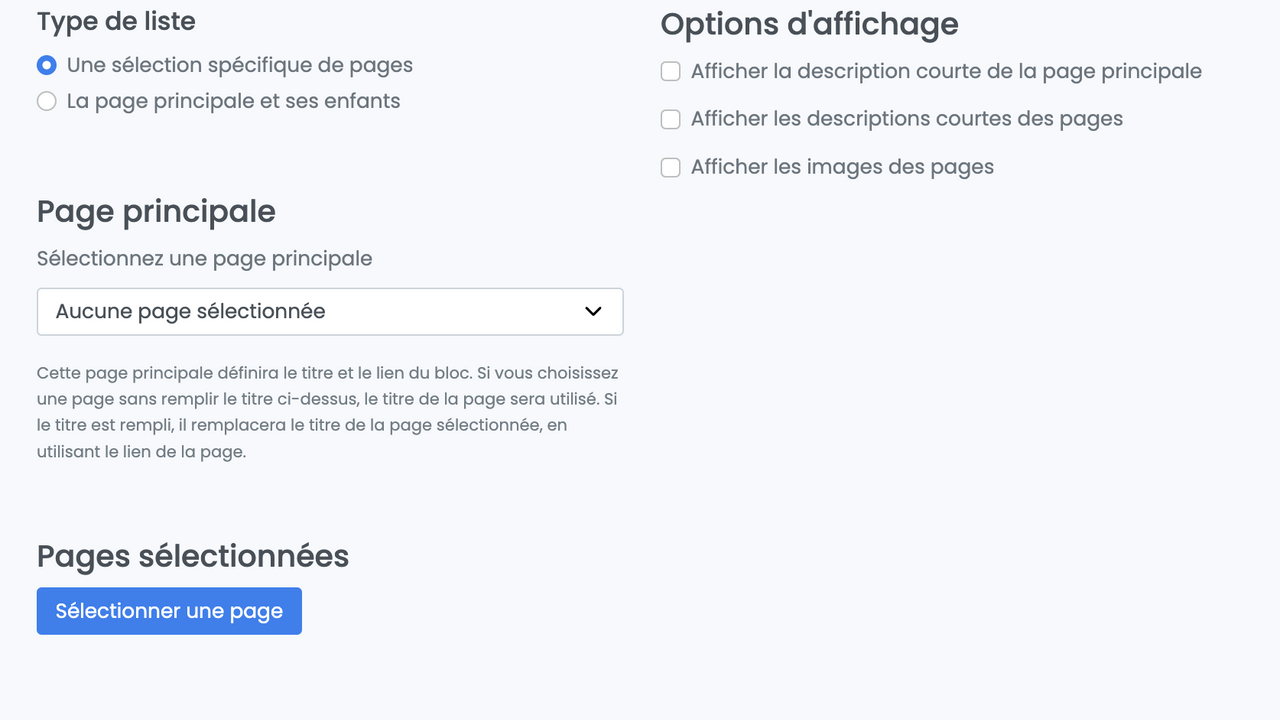Click the help paragraph starting 'Cette page principale définira'
This screenshot has height=720, width=1280.
click(328, 412)
